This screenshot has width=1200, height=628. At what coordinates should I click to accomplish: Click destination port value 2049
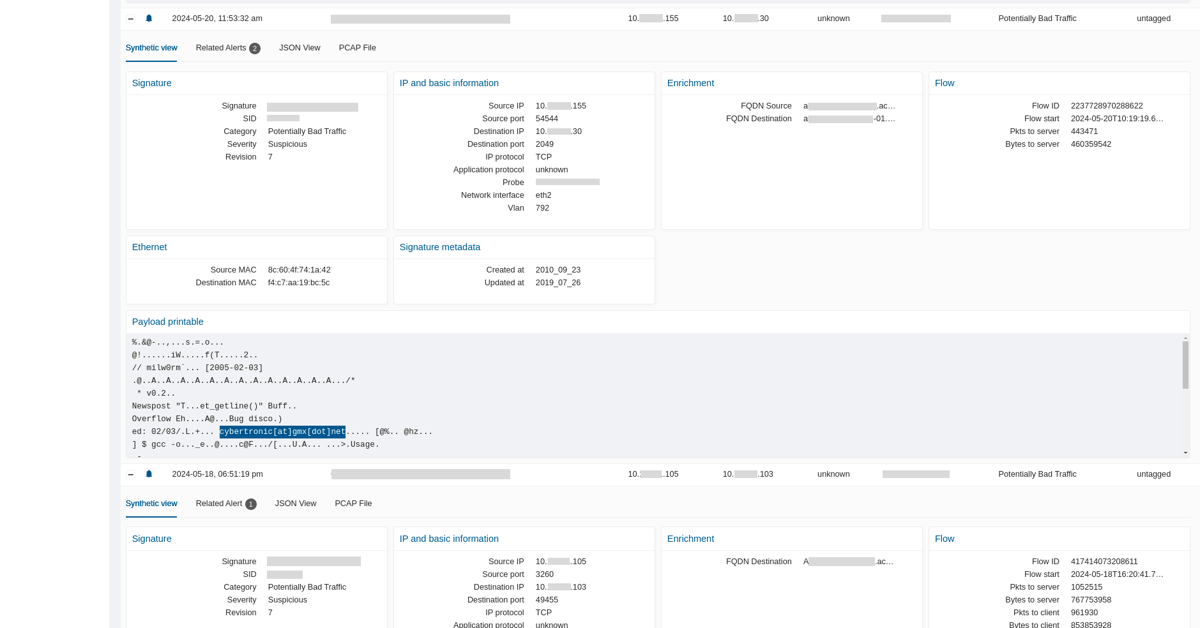544,144
